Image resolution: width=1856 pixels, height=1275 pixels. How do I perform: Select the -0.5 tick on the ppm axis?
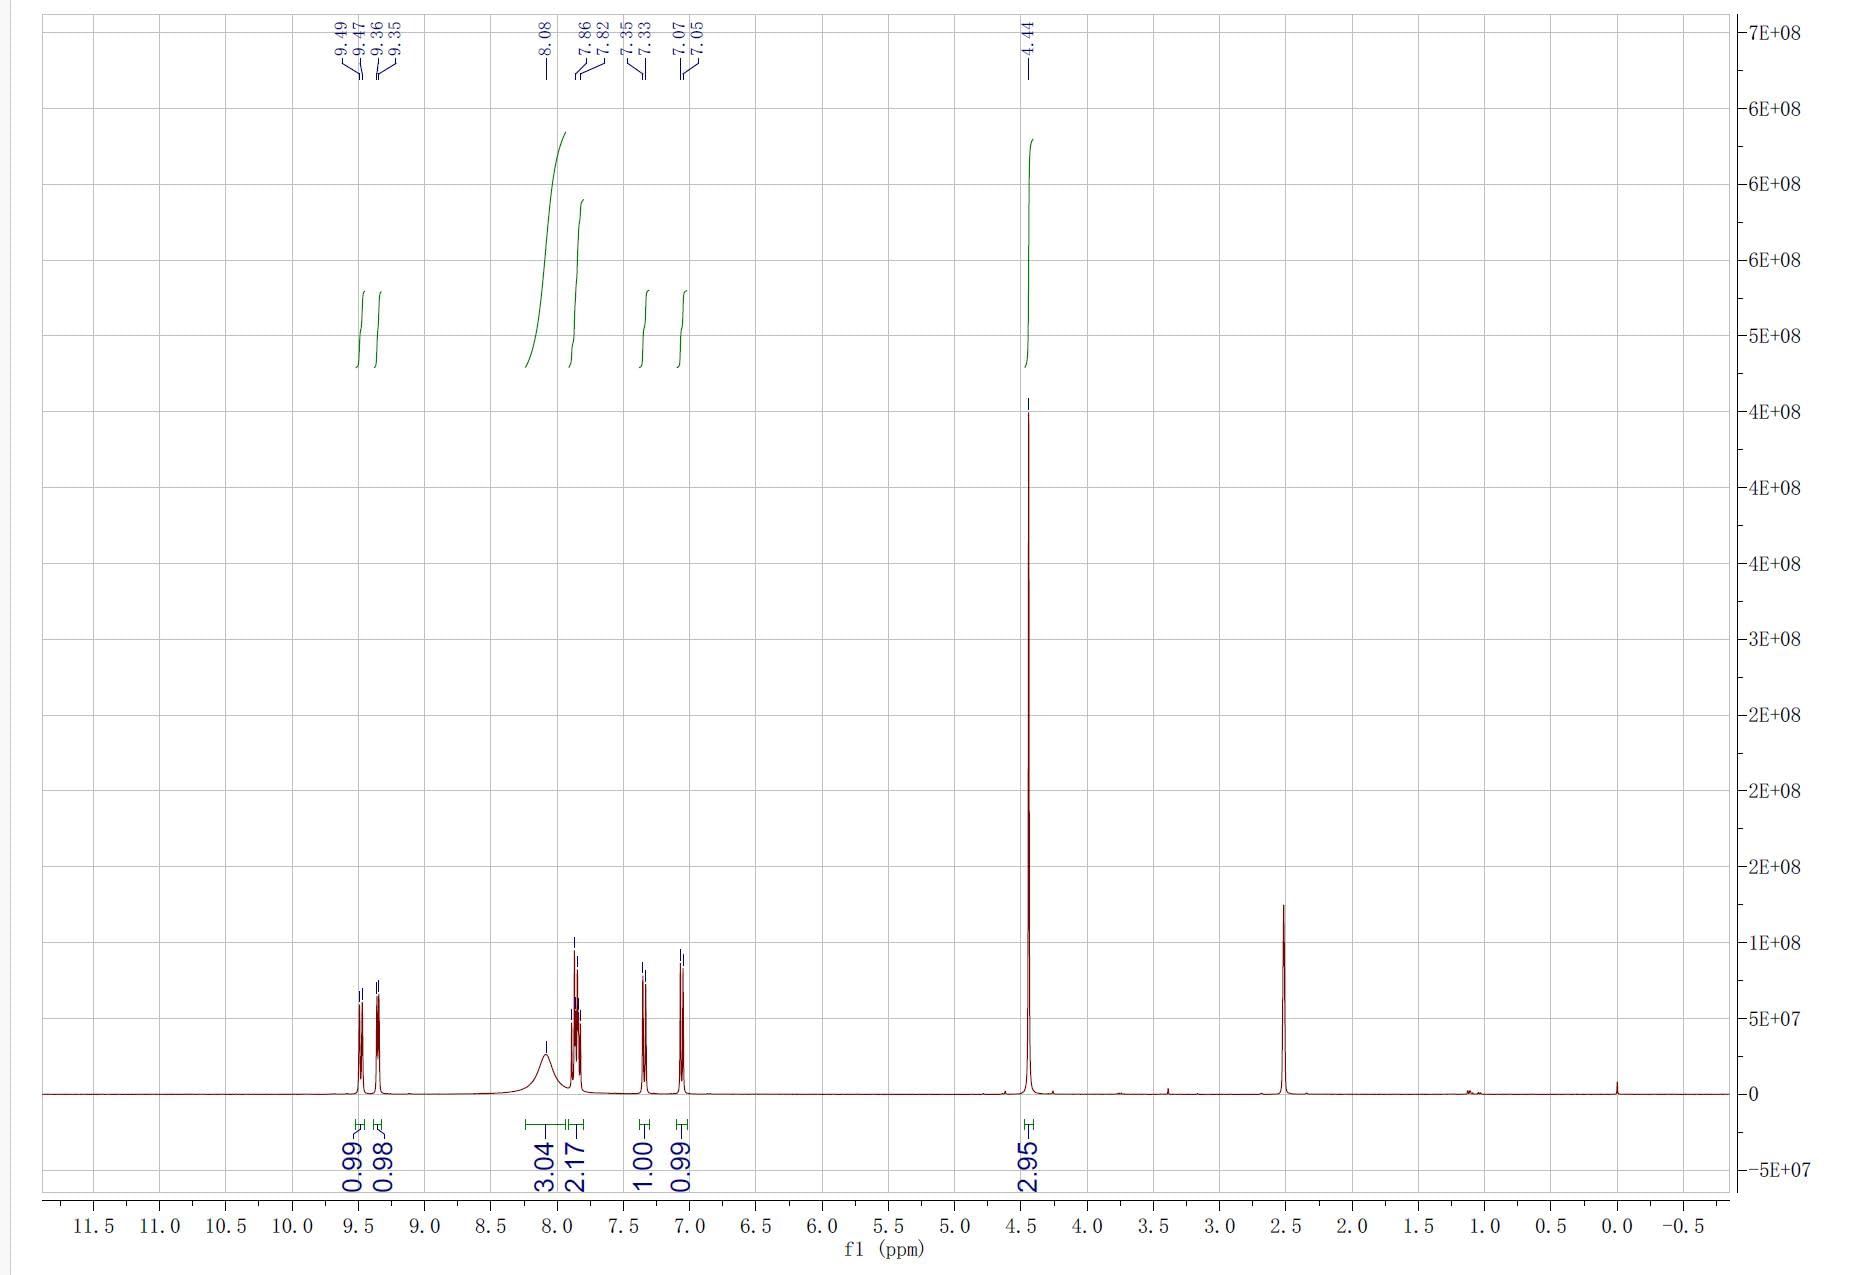coord(1682,1226)
